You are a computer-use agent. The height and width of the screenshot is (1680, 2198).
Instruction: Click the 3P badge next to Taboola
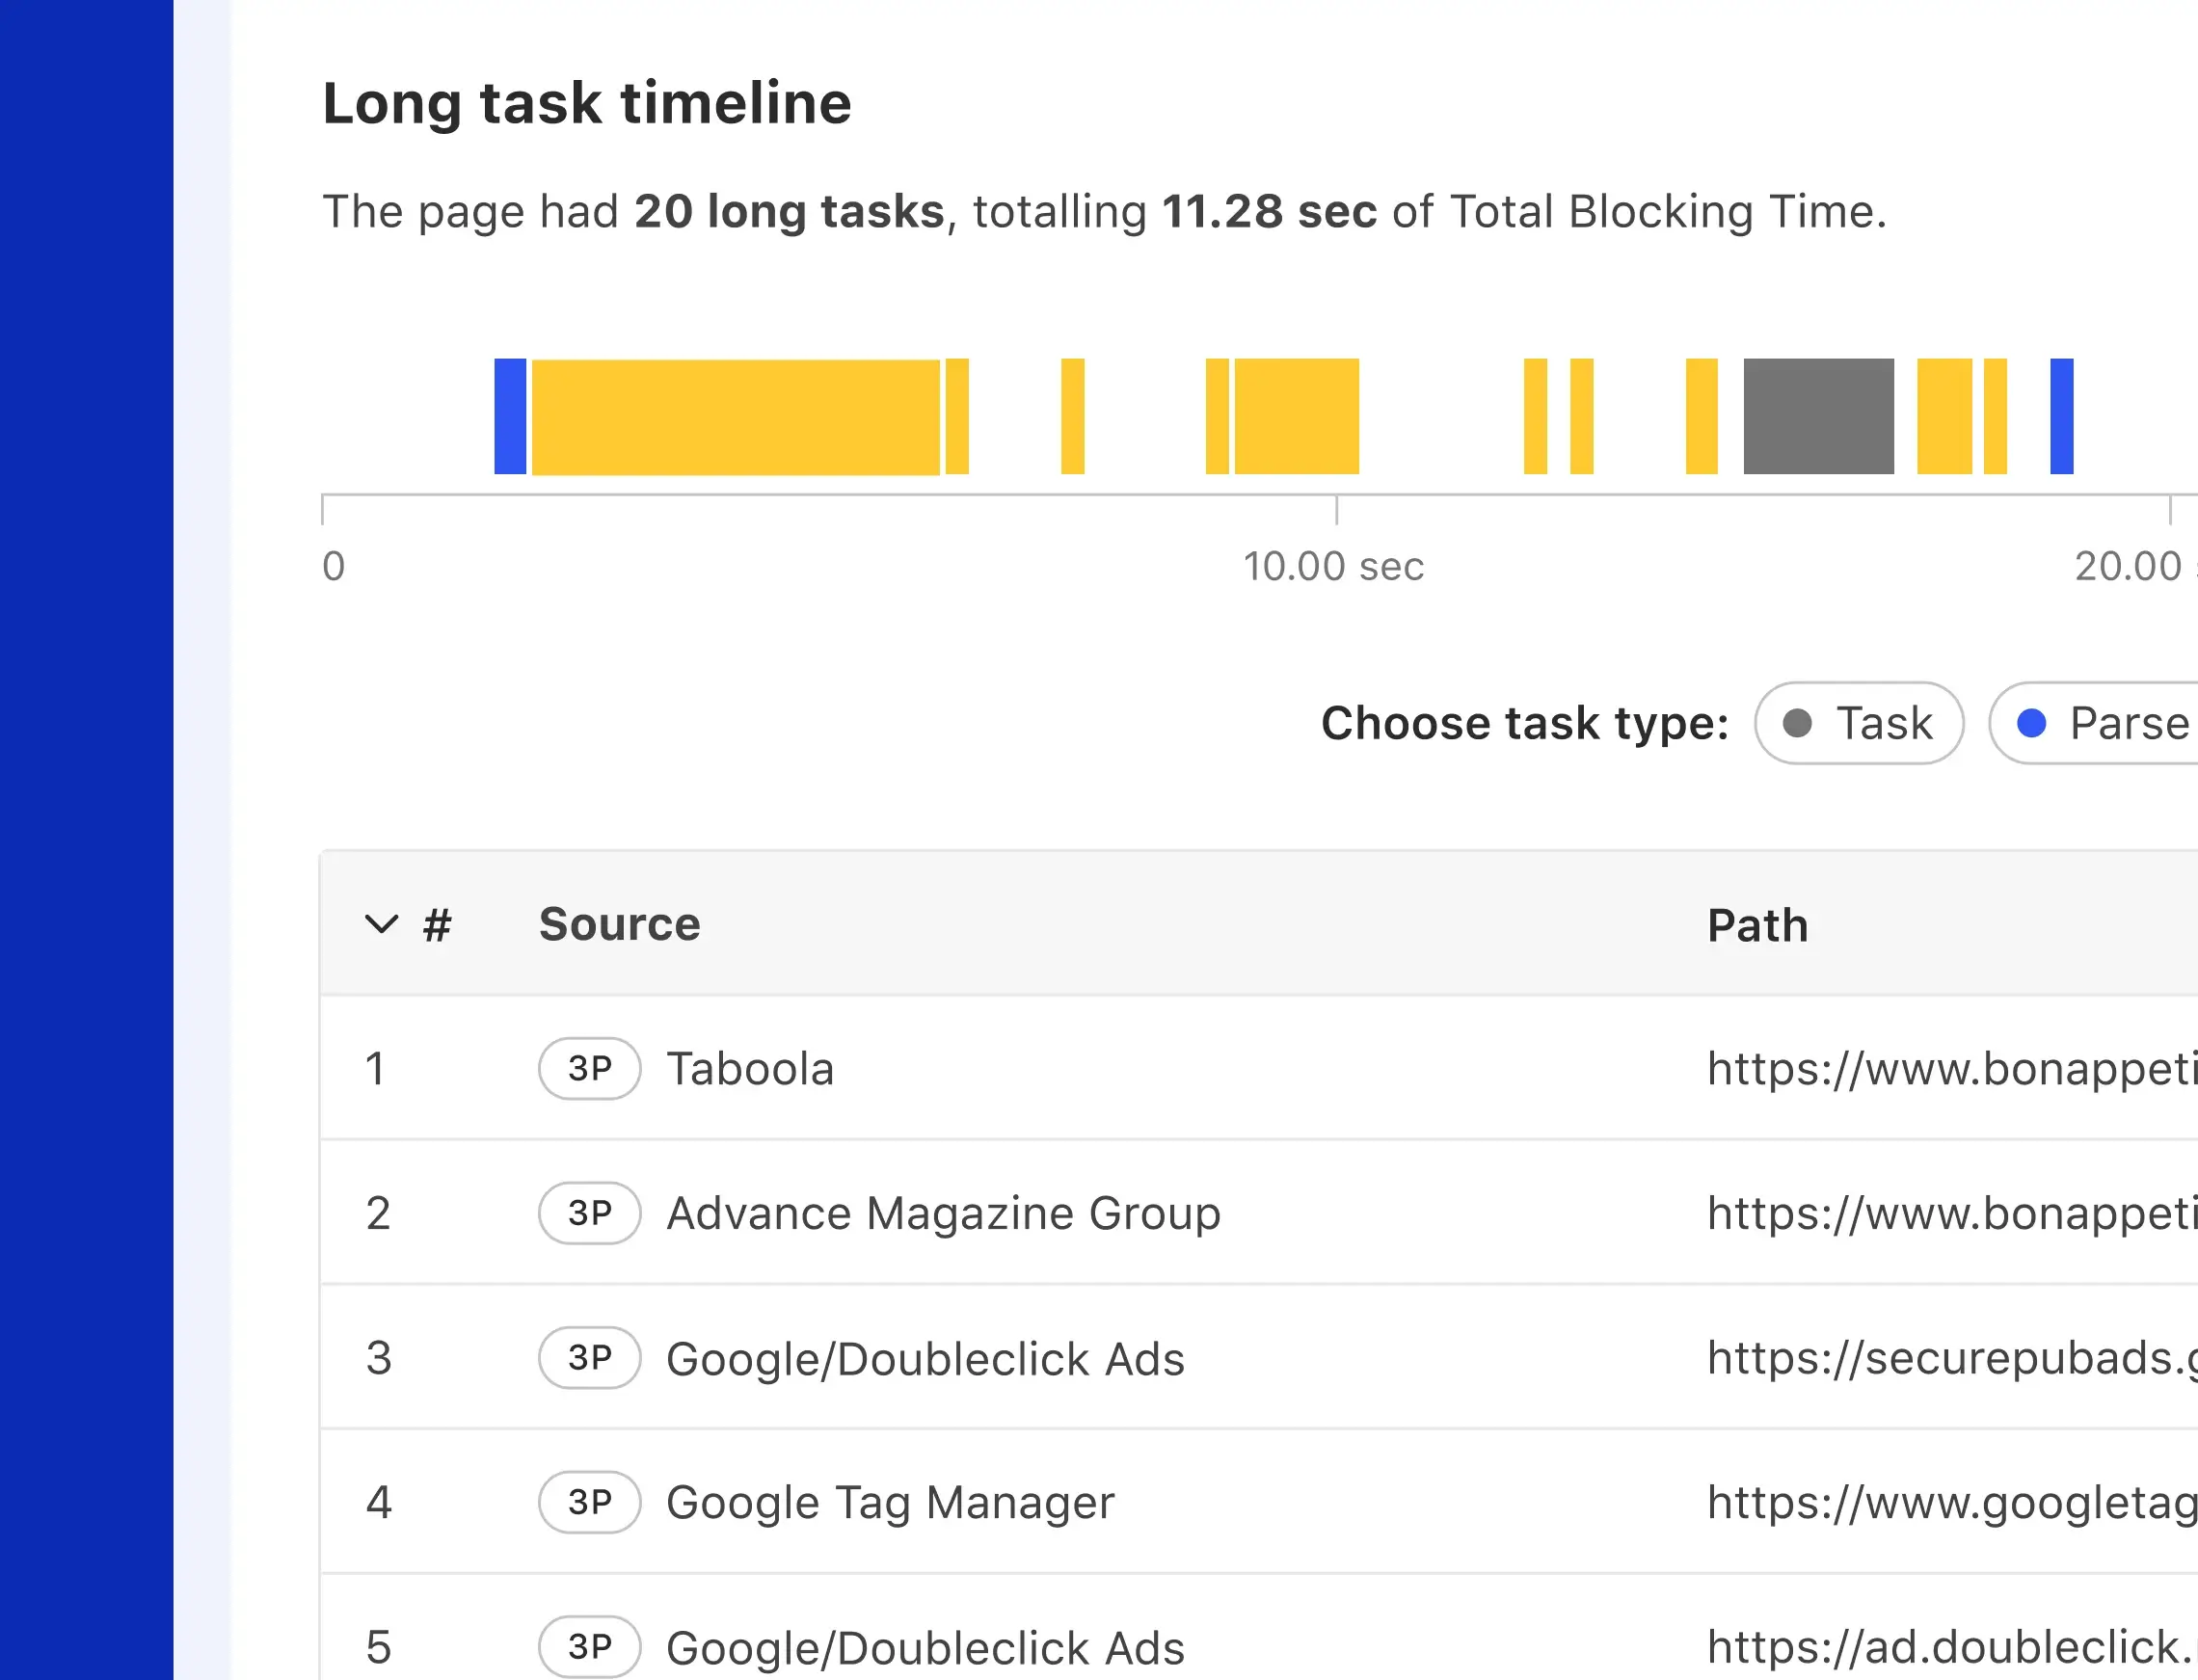[x=589, y=1068]
